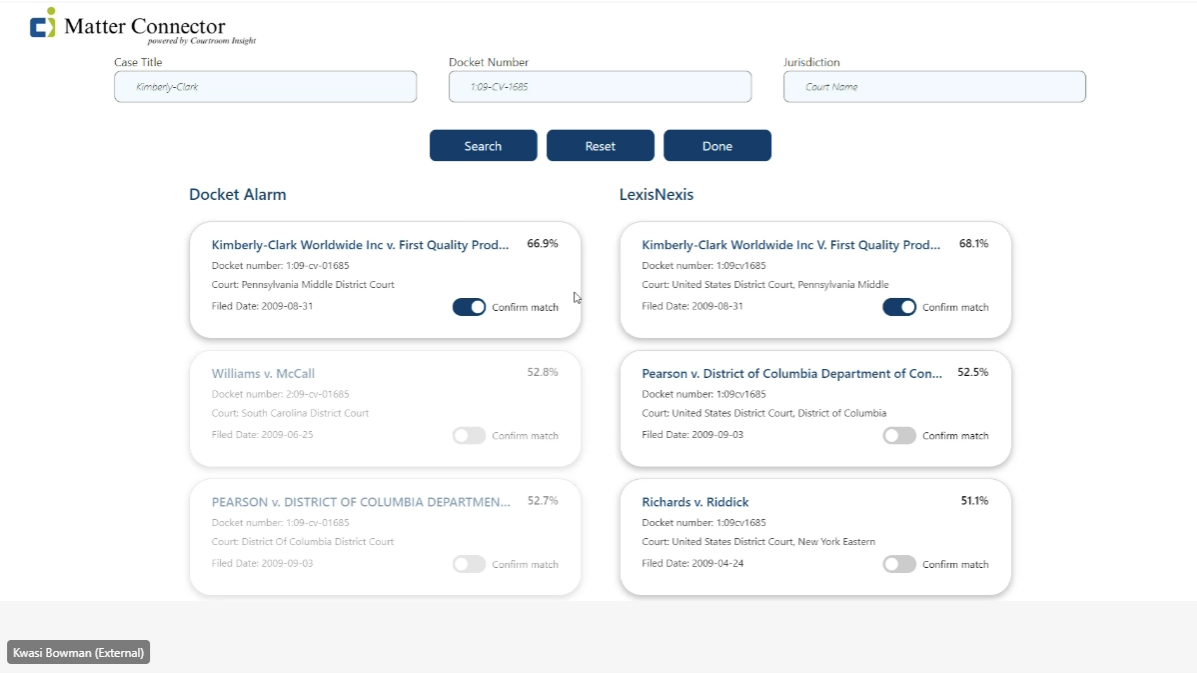Disable Confirm match on LexisNexis Kimberly-Clark card

[x=899, y=307]
